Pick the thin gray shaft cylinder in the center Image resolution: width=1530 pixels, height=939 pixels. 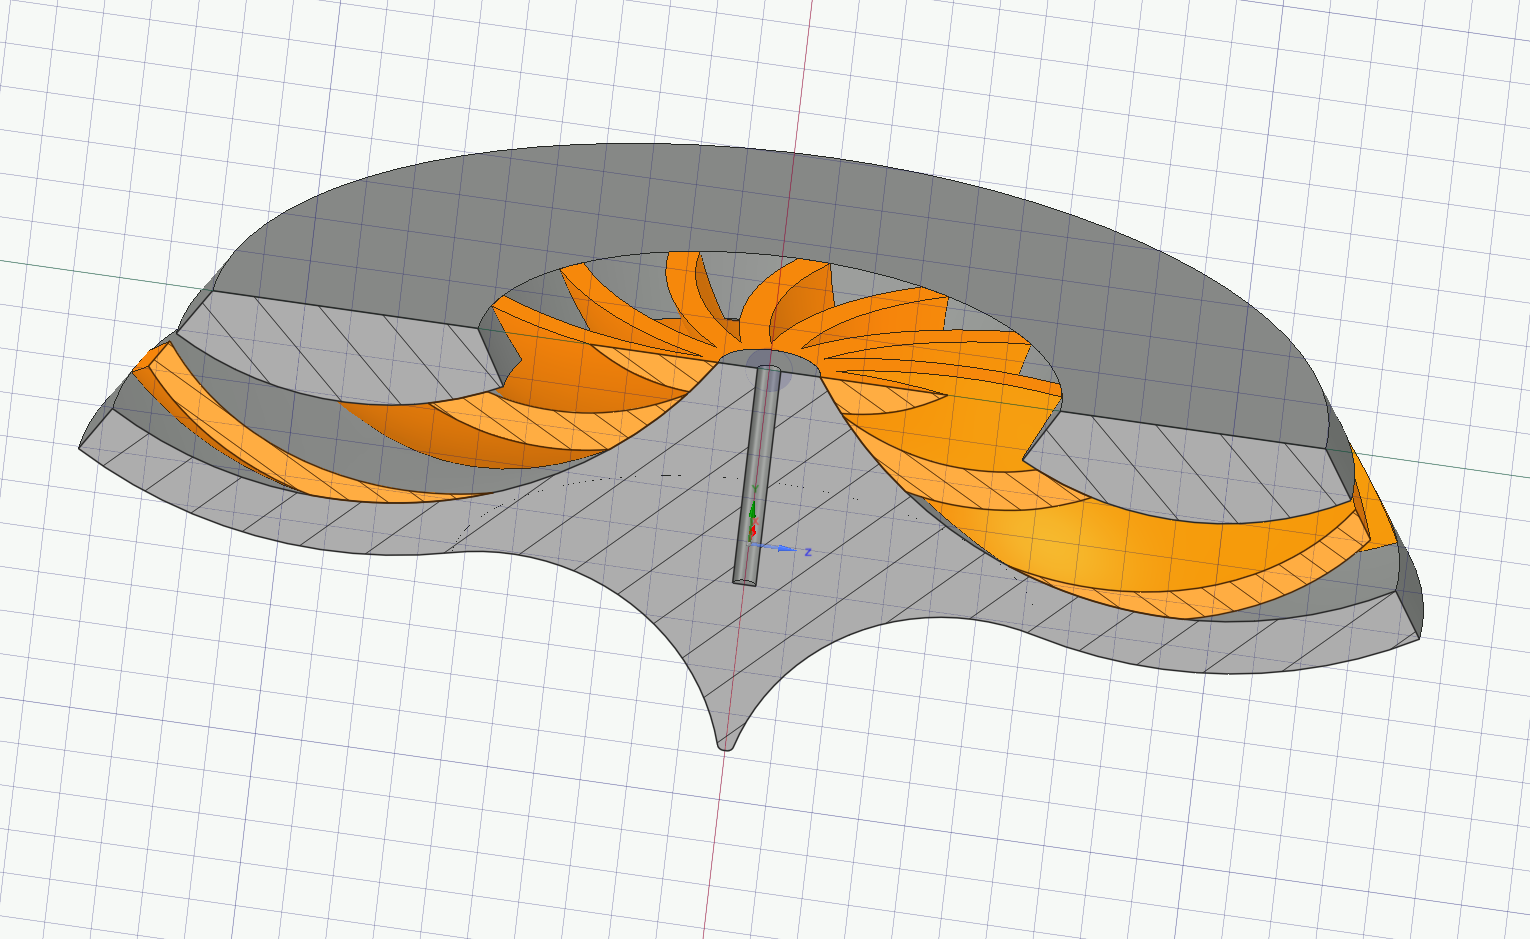tap(756, 476)
